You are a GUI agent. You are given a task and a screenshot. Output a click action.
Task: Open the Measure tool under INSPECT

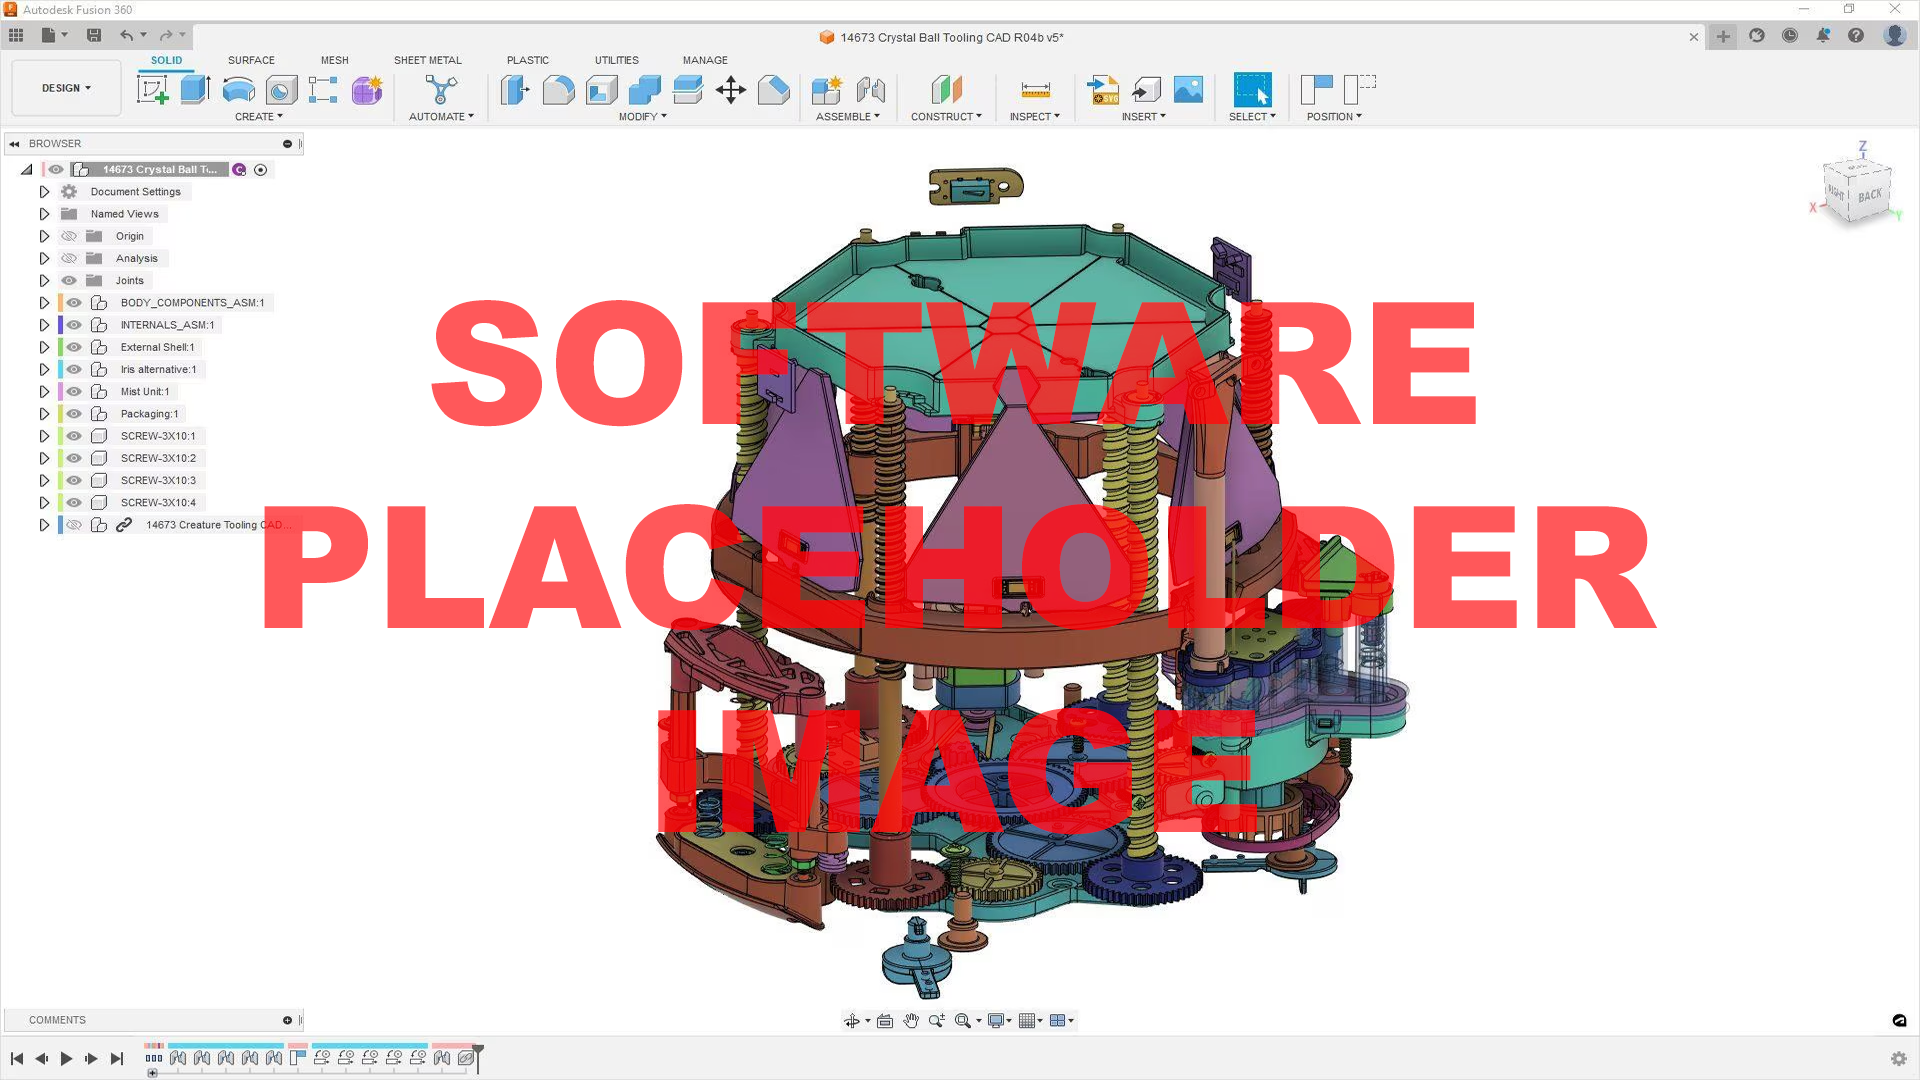pyautogui.click(x=1036, y=89)
